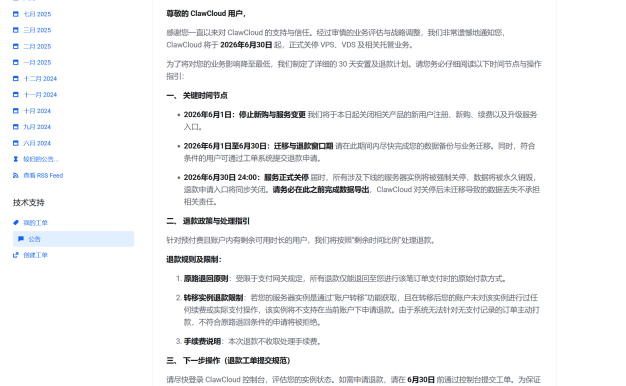Open the 三月 2025 announcements archive

[x=37, y=30]
